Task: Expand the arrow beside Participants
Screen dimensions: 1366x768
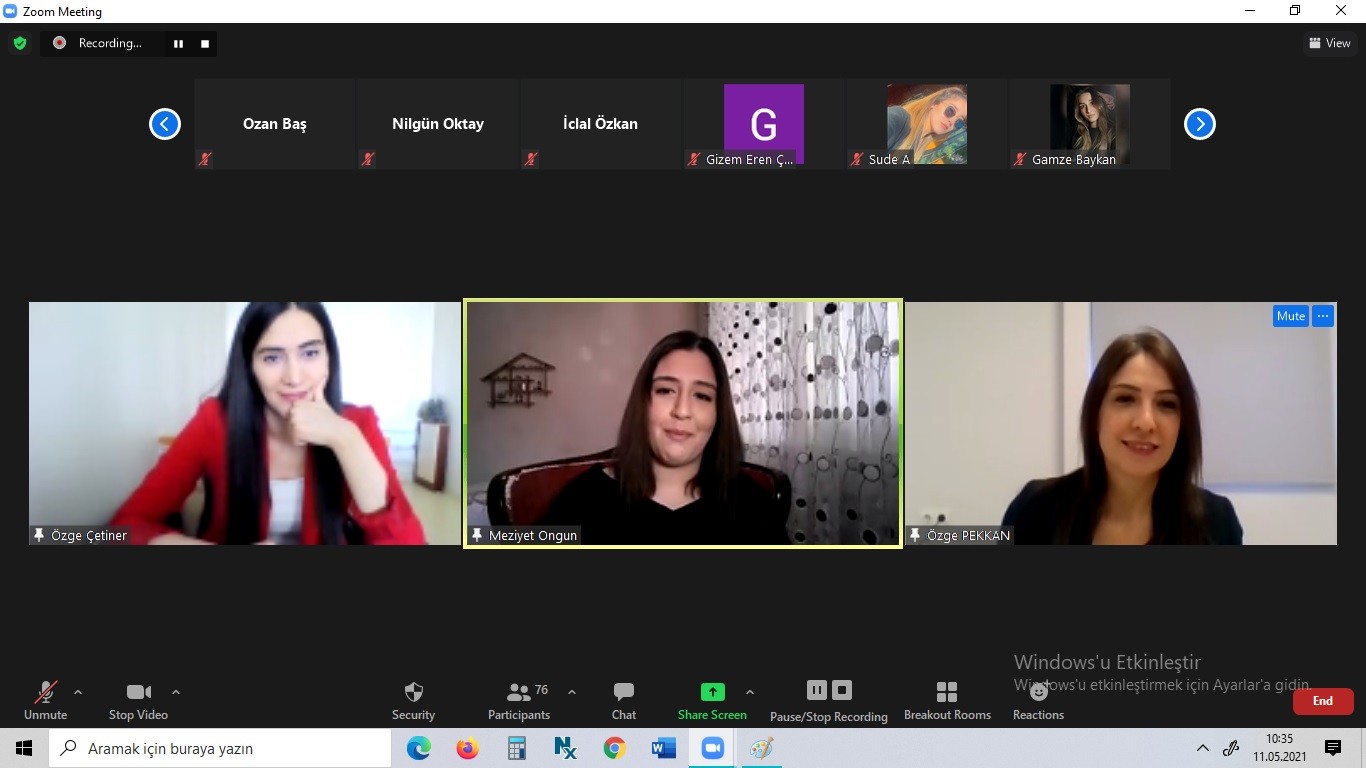Action: [x=572, y=692]
